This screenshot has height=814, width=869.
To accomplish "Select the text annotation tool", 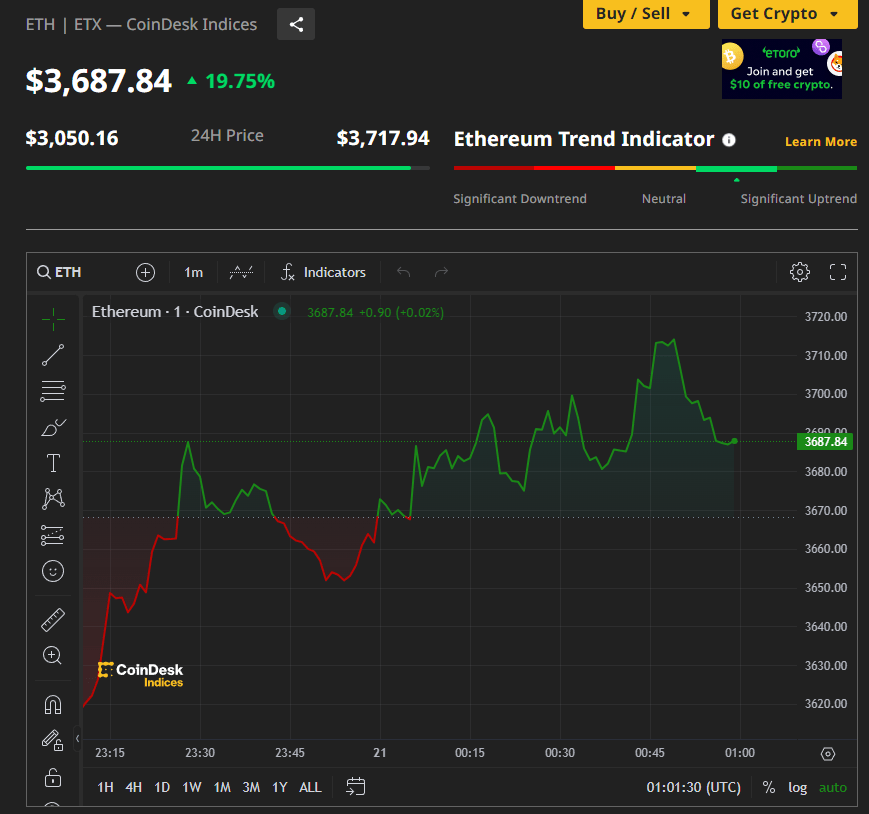I will [x=53, y=463].
